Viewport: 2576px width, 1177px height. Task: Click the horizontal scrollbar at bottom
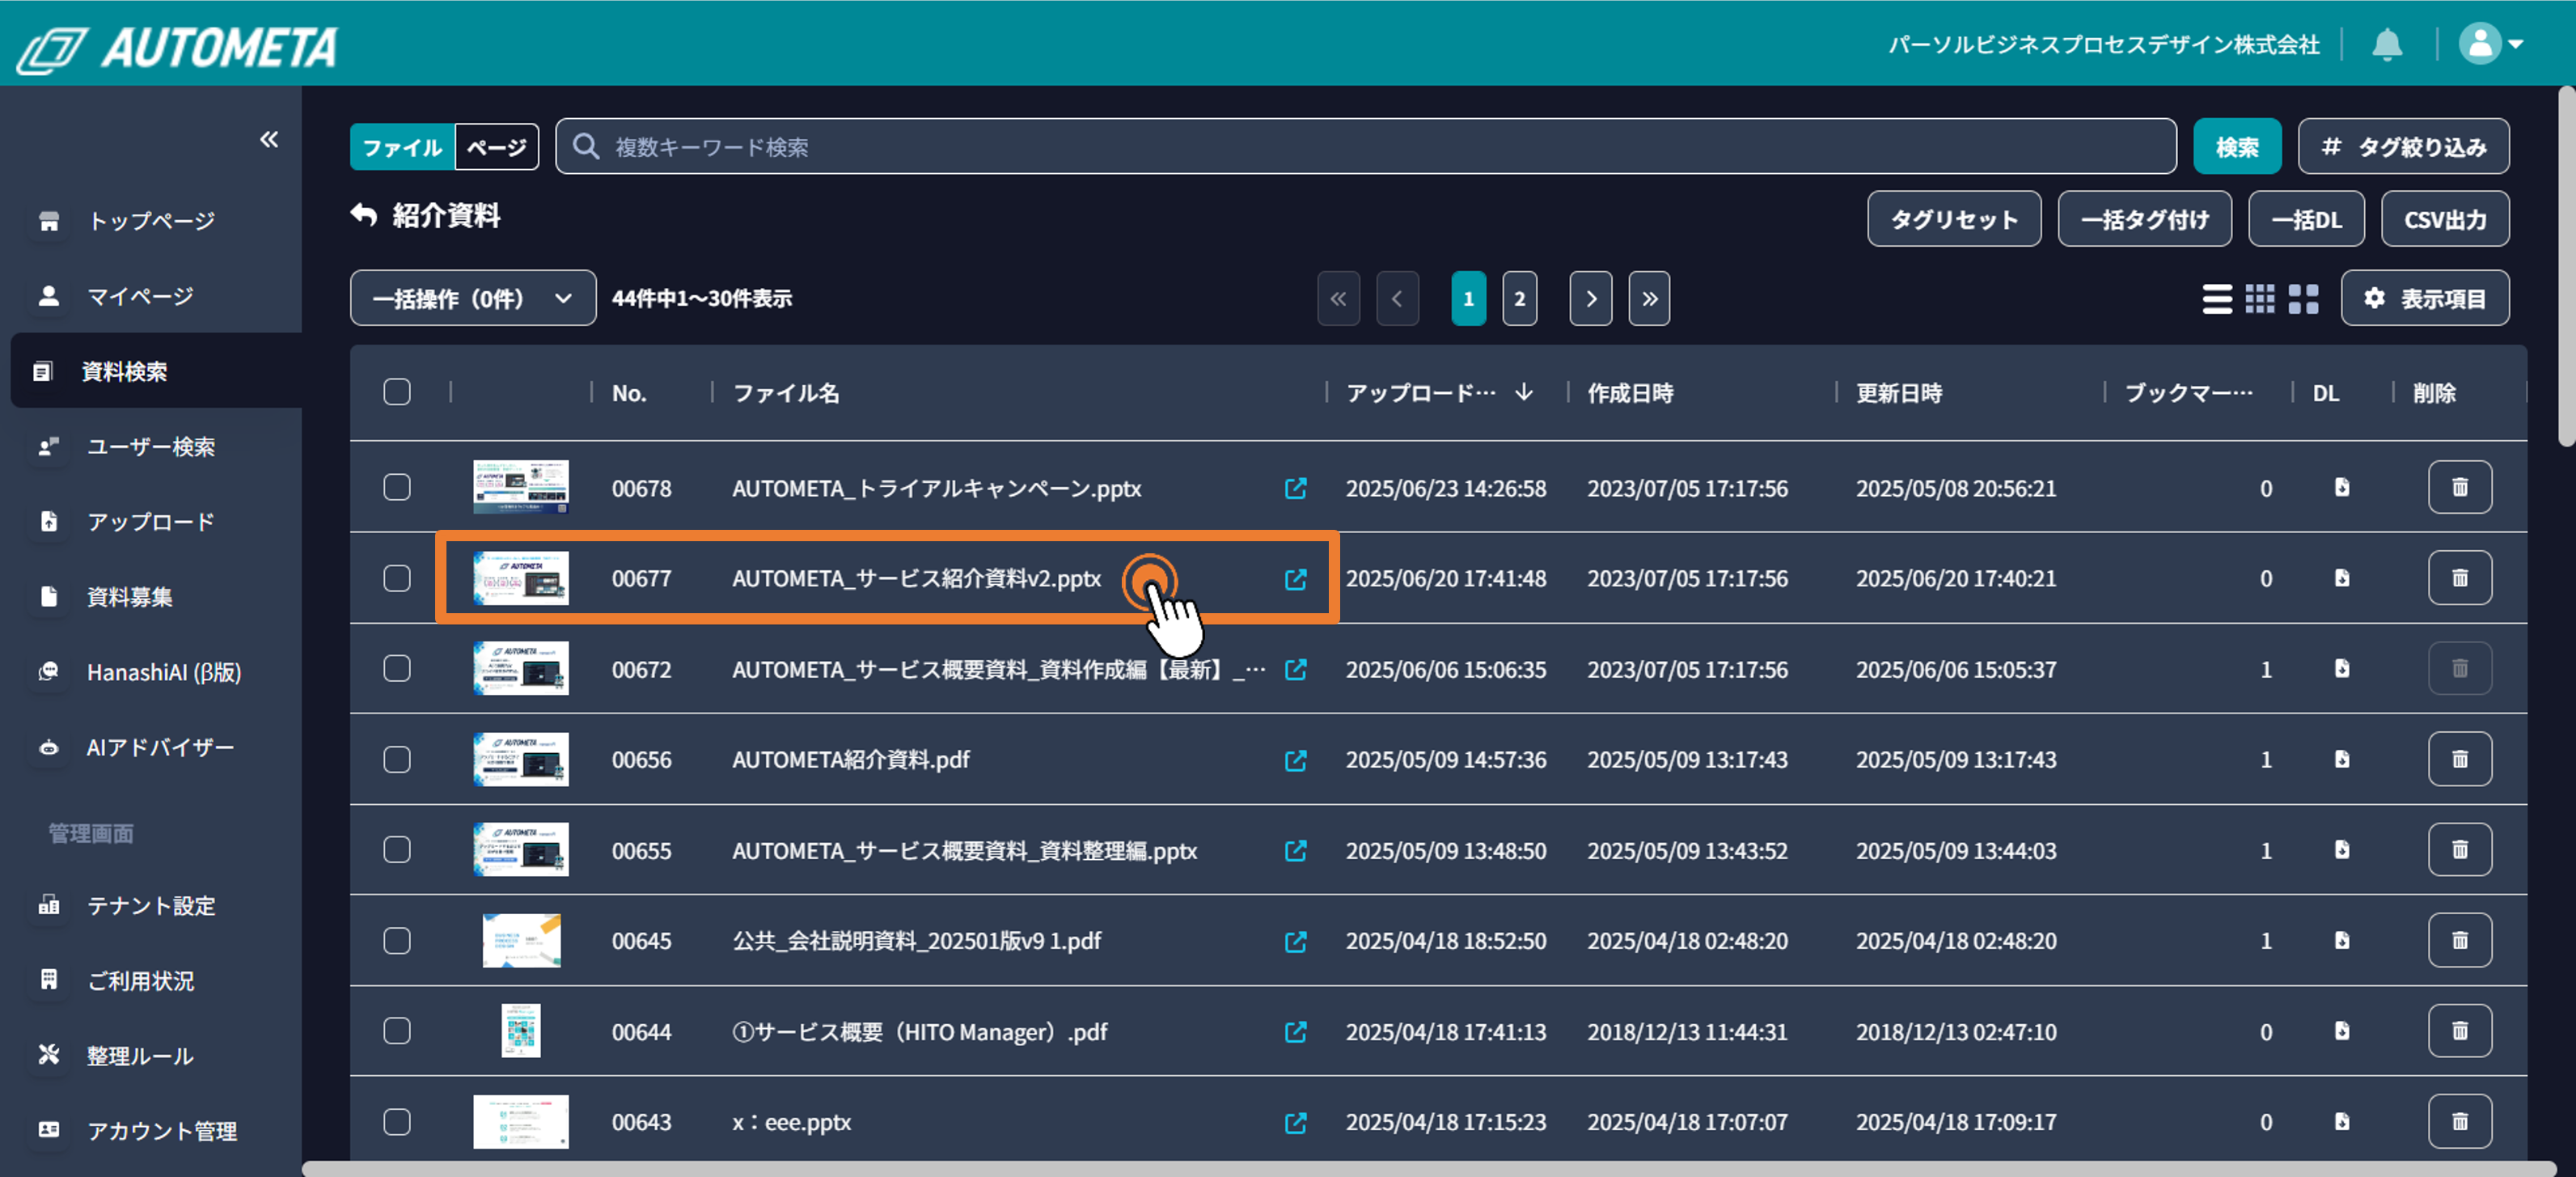click(1428, 1169)
